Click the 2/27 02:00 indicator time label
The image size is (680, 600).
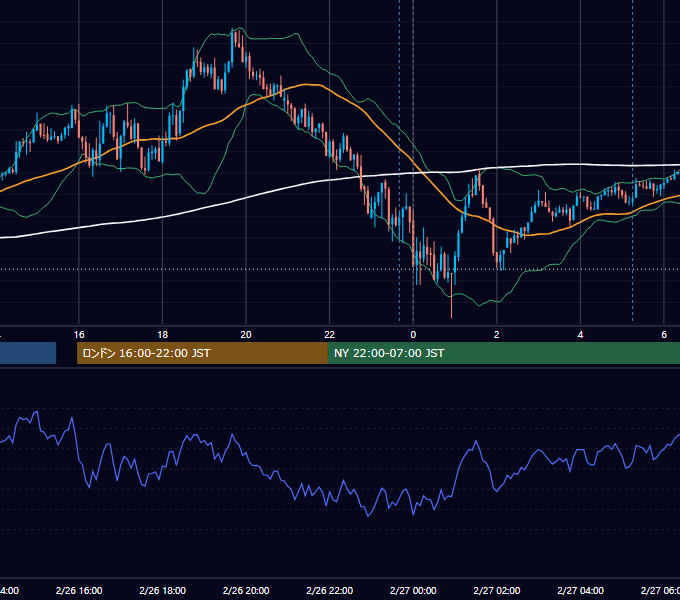[x=497, y=590]
